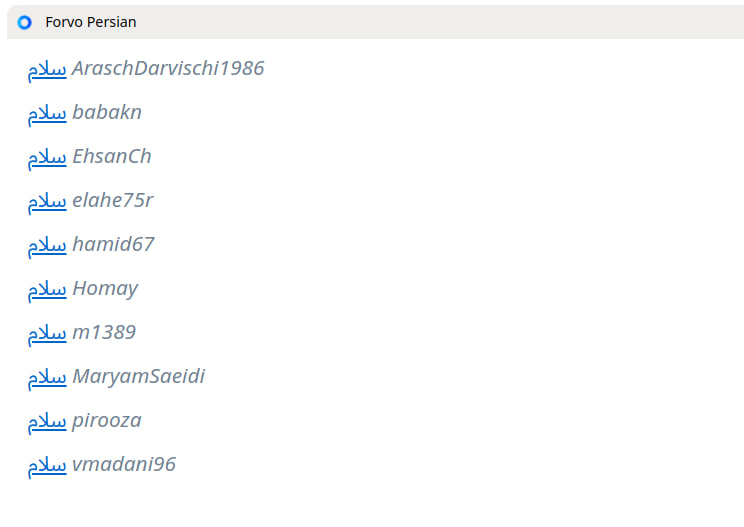Image resolution: width=744 pixels, height=527 pixels.
Task: Click the سلام link next to EhsanCh
Action: (x=47, y=157)
